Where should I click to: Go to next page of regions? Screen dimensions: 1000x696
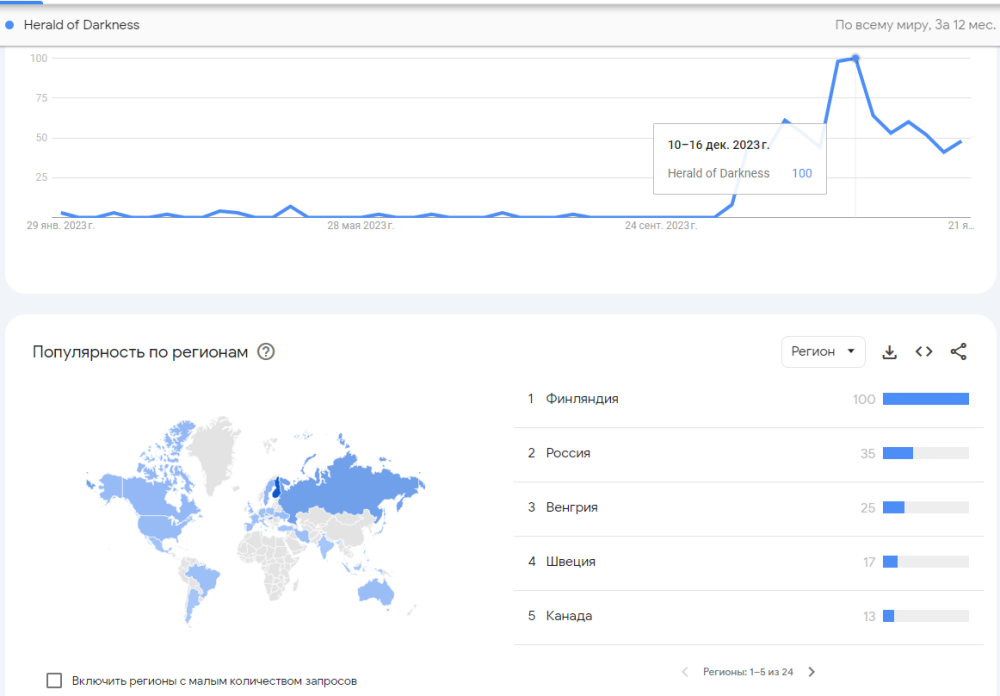coord(812,672)
